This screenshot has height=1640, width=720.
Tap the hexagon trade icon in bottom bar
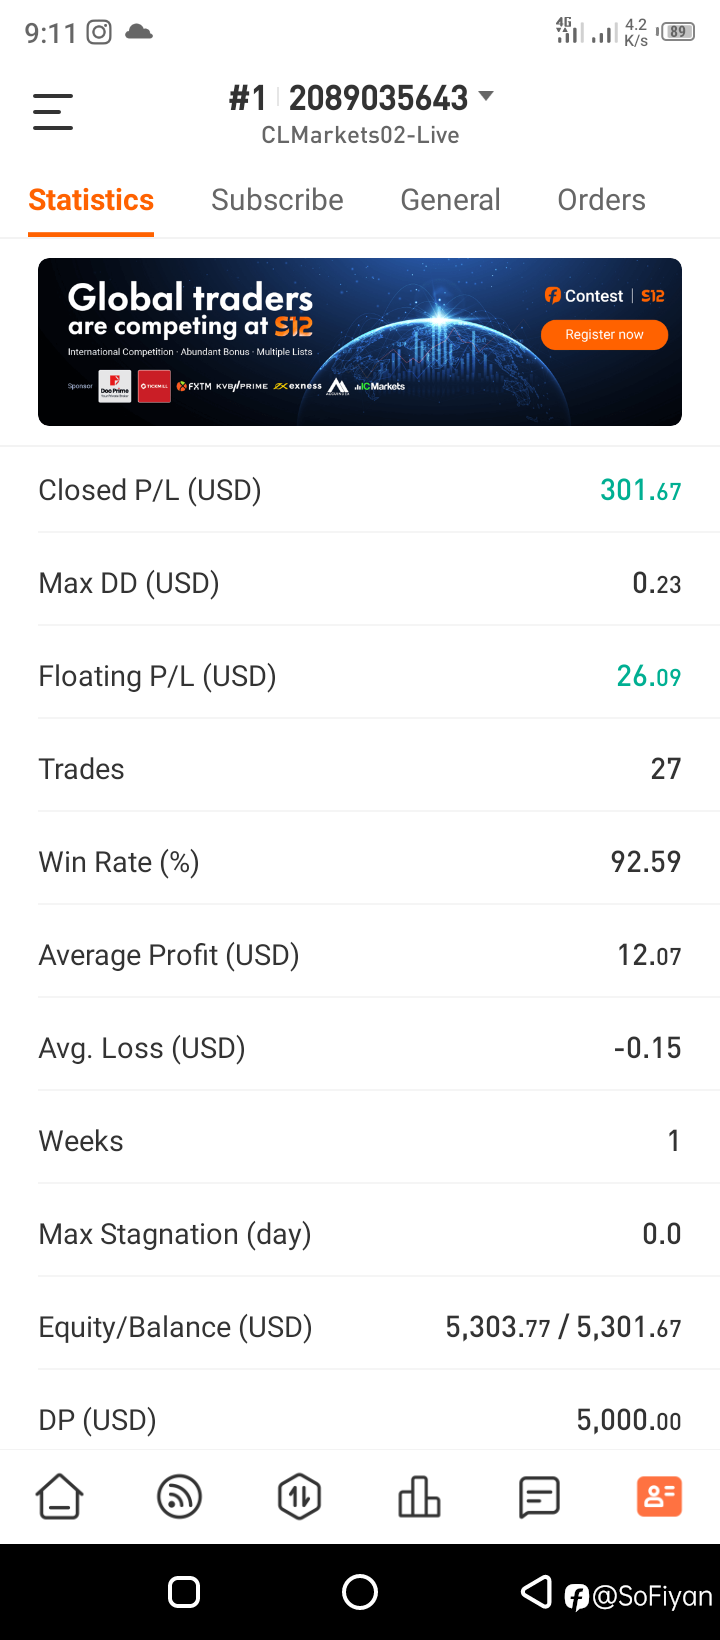(x=300, y=1497)
